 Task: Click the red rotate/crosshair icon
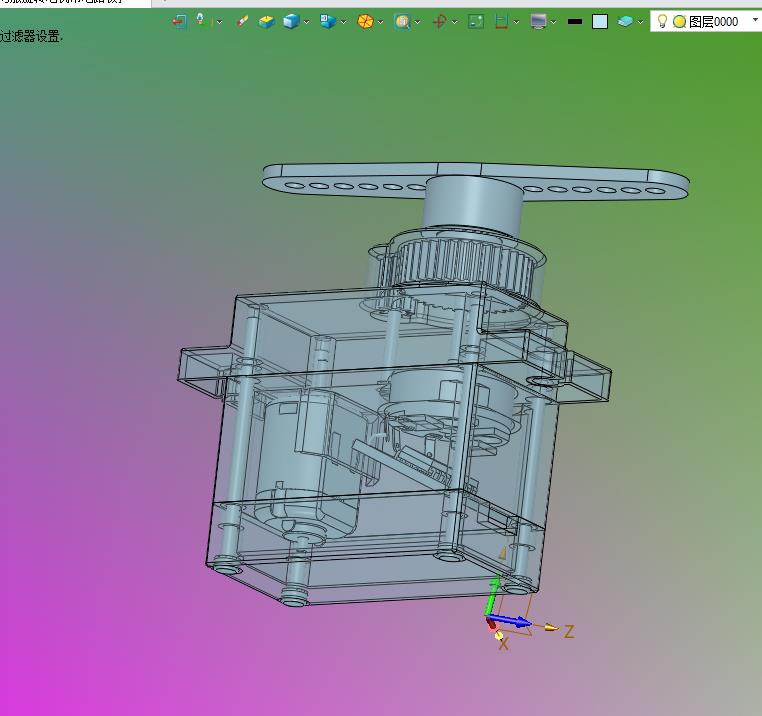[440, 21]
